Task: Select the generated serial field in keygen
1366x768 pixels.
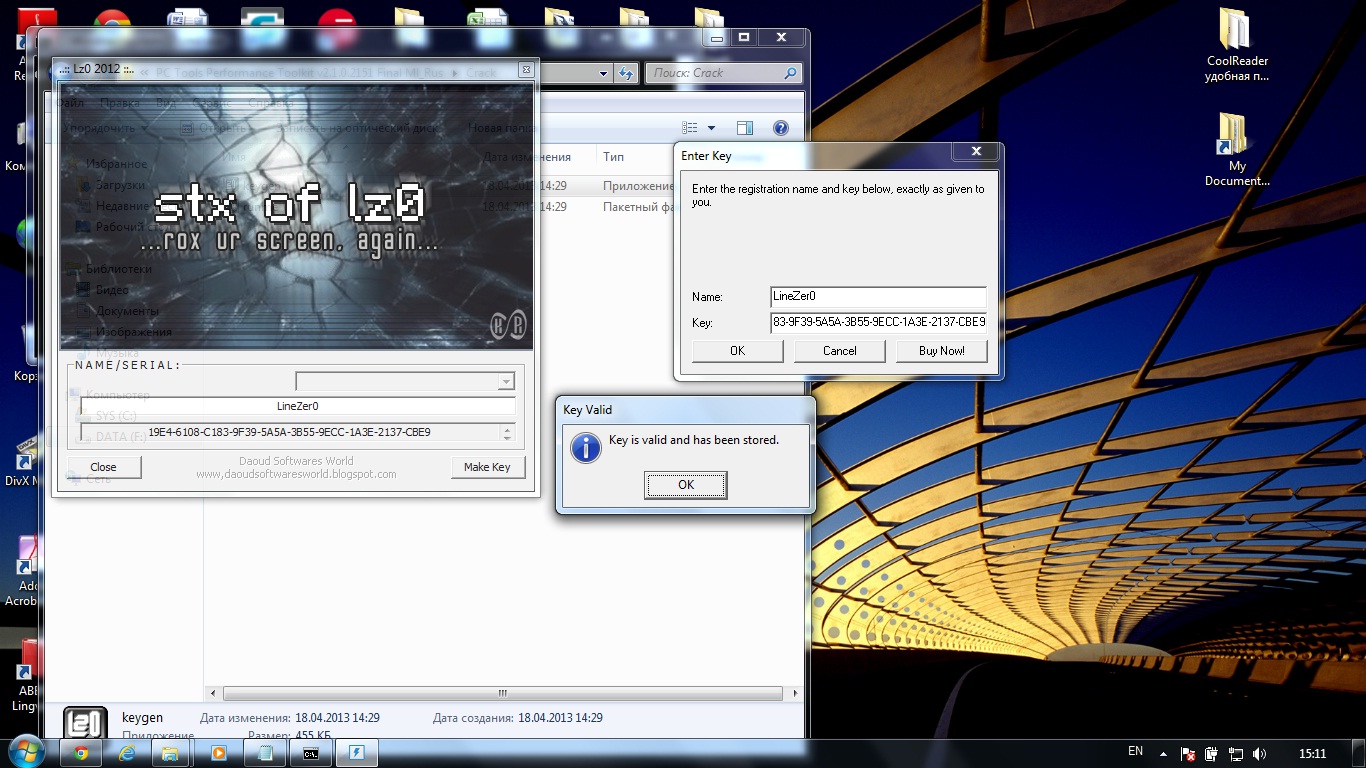Action: point(290,433)
